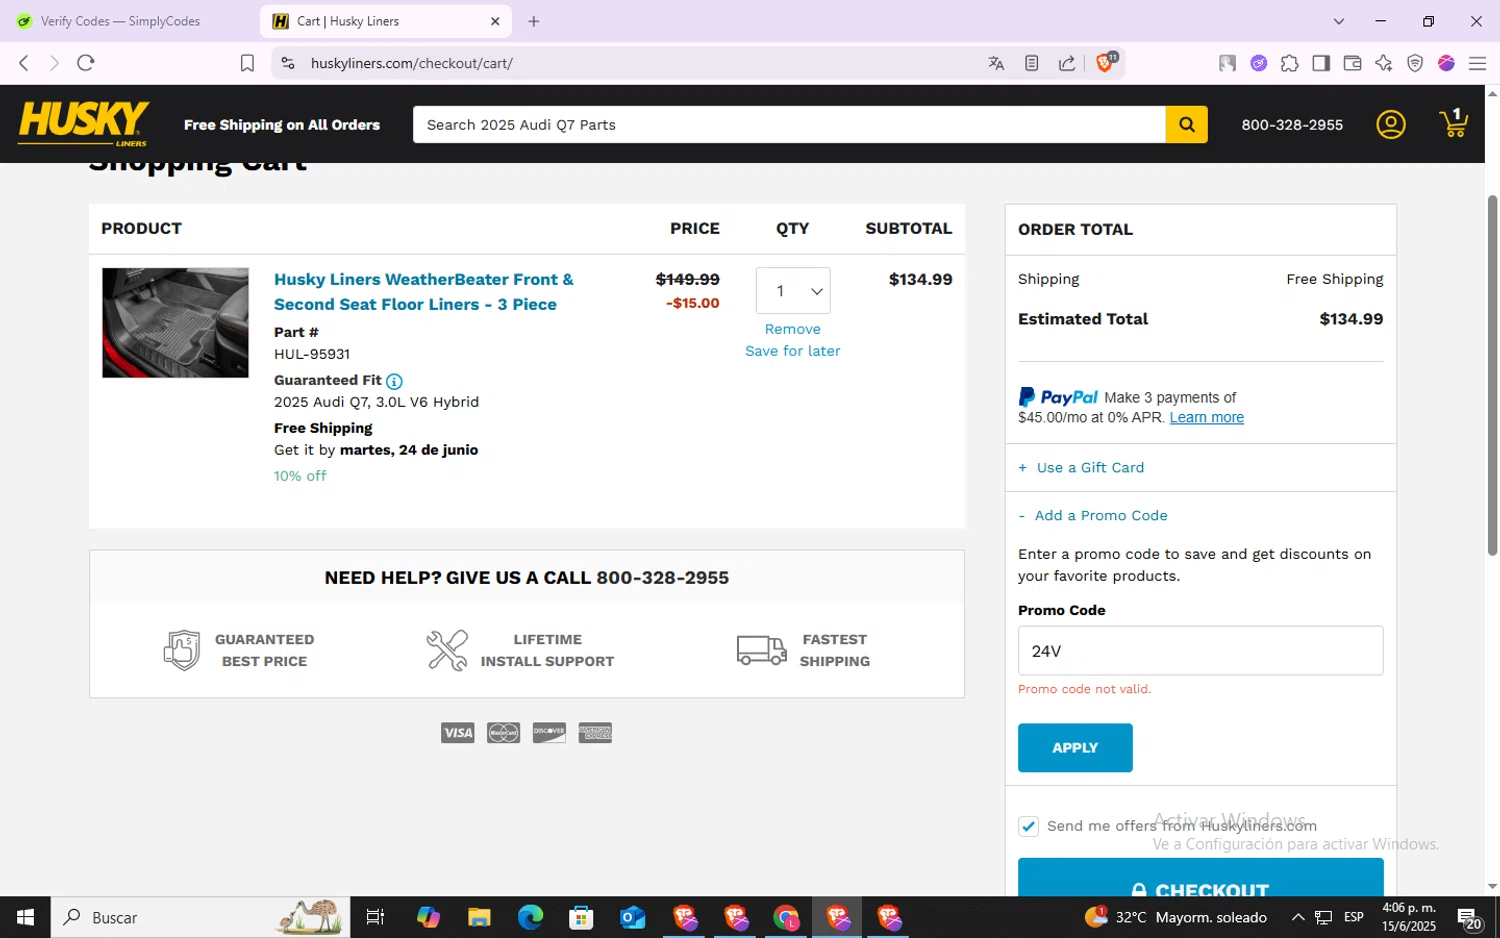
Task: Click the APPLY promo button
Action: [x=1075, y=748]
